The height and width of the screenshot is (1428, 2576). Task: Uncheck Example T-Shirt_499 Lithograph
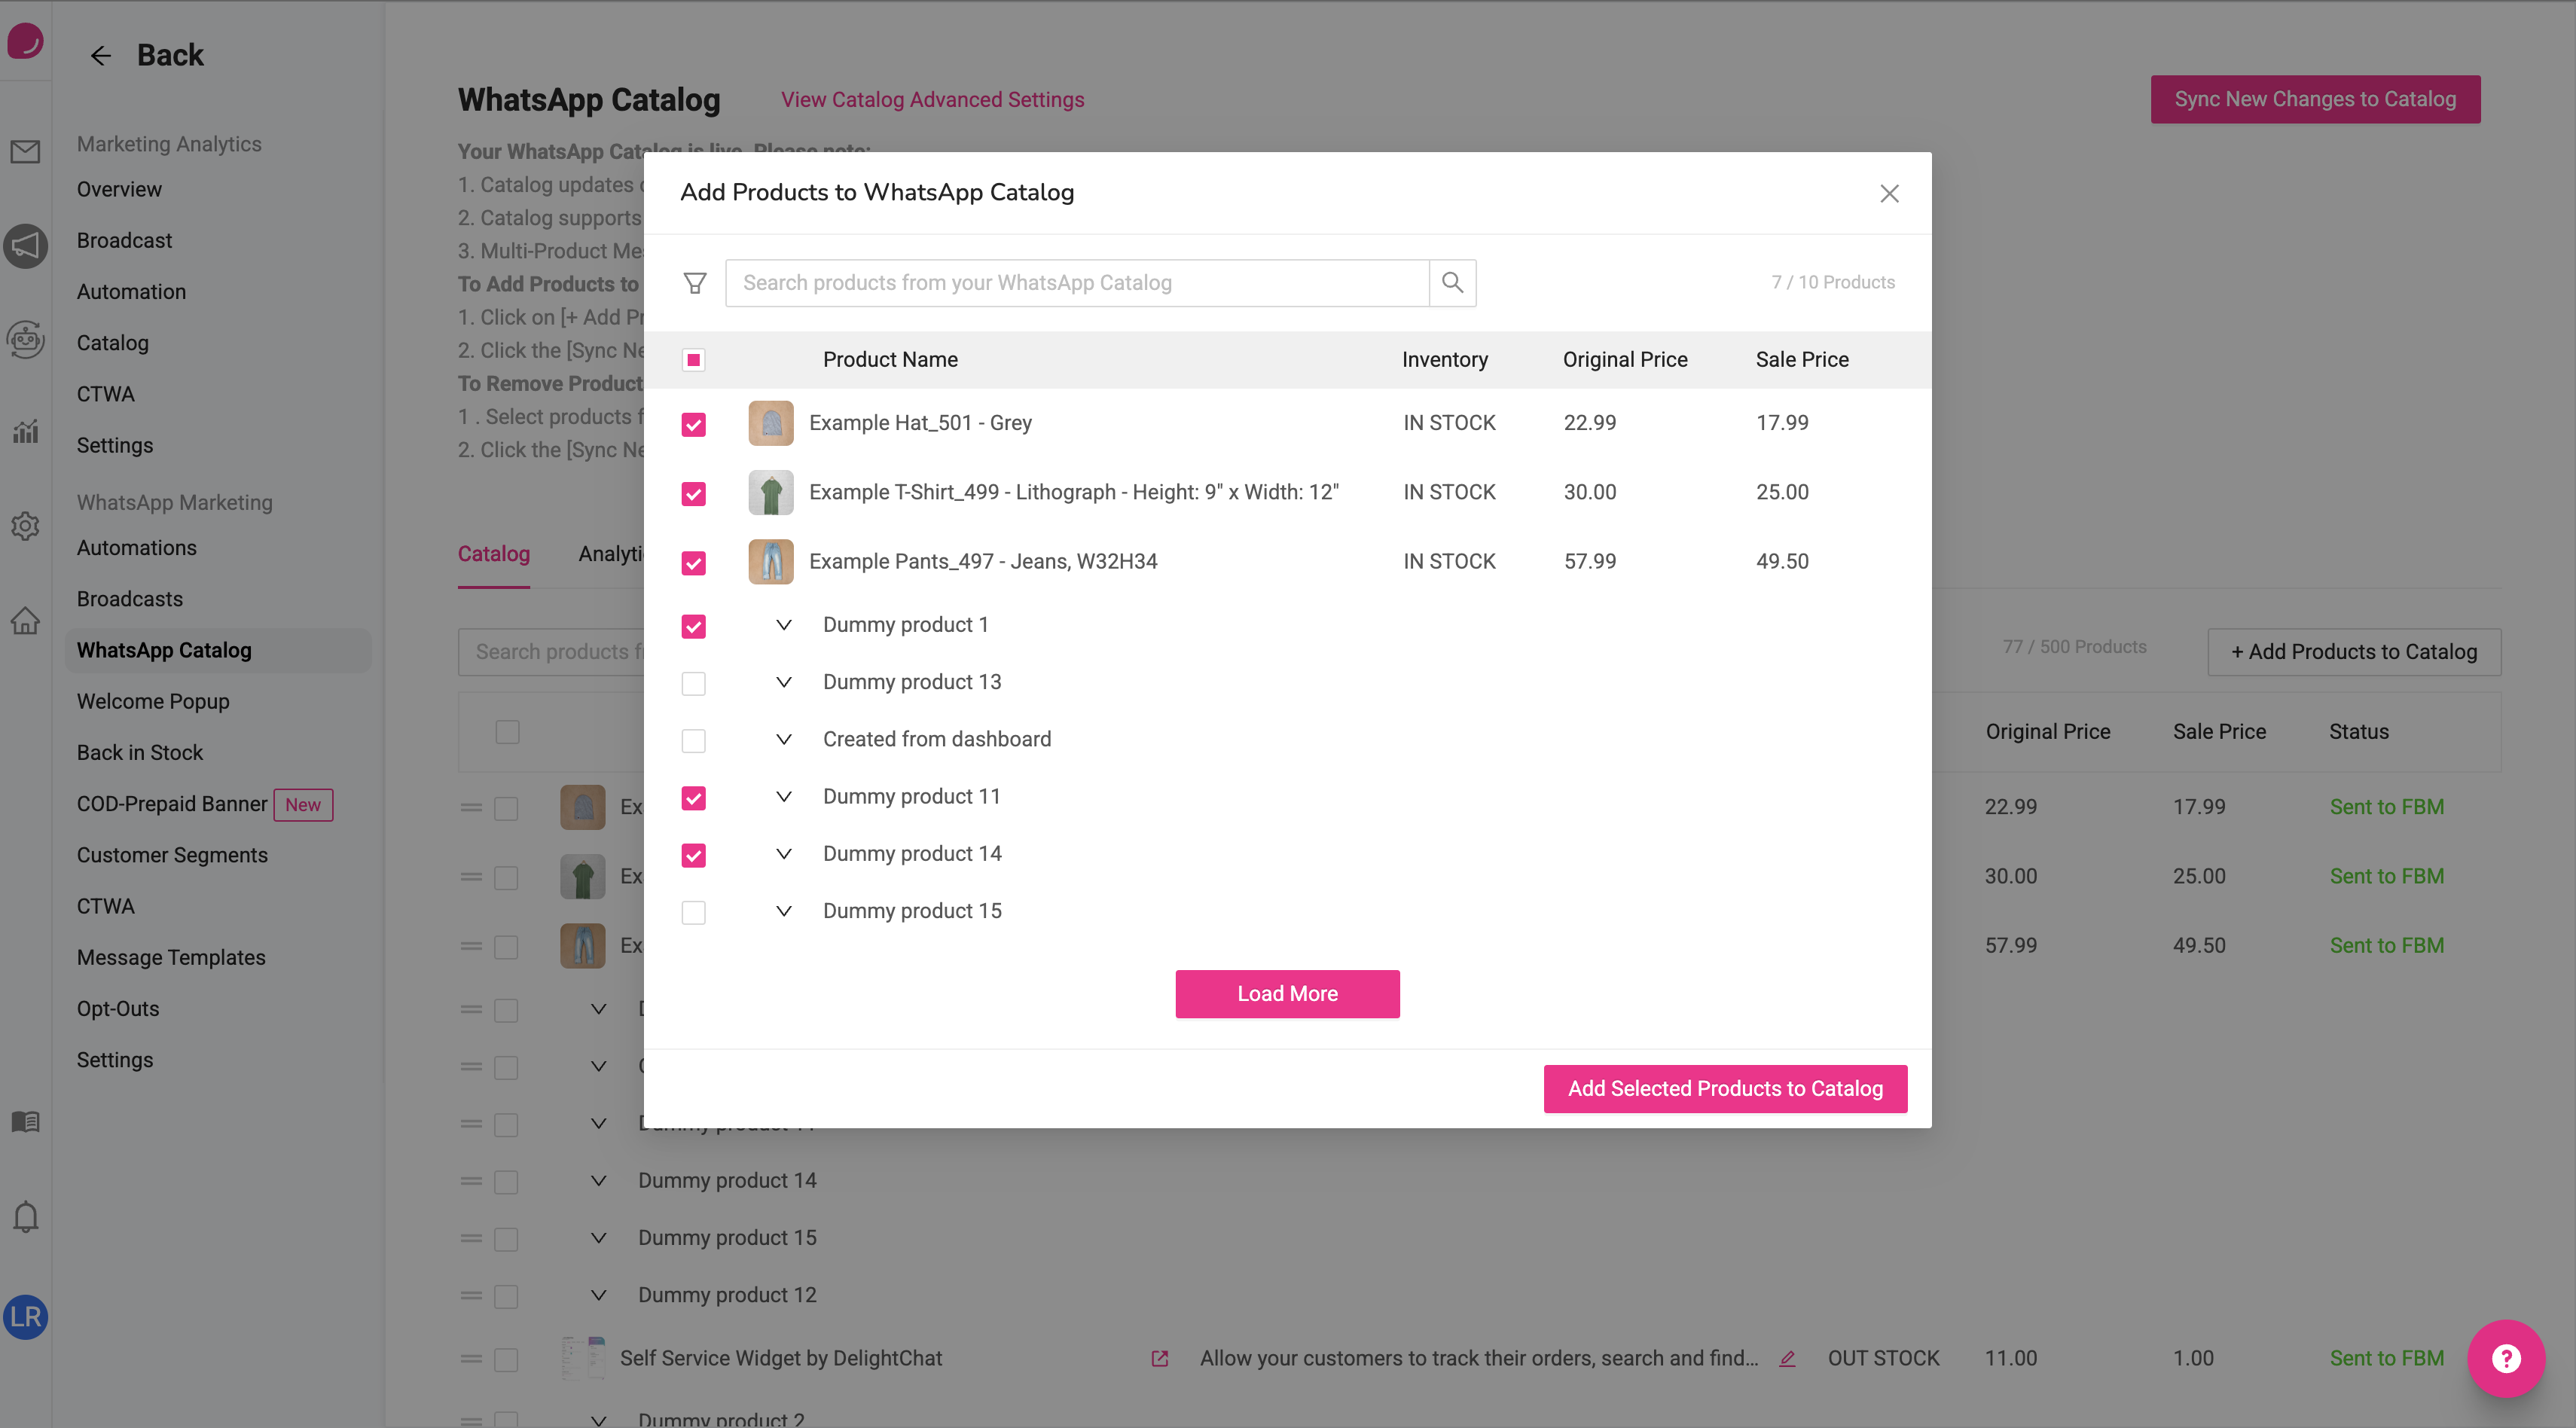click(694, 494)
